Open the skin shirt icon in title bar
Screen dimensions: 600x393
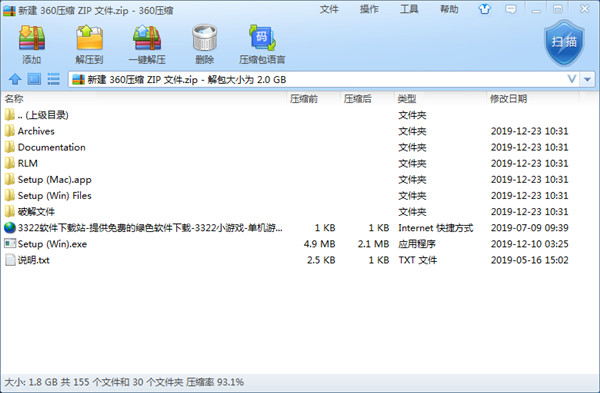[x=484, y=9]
